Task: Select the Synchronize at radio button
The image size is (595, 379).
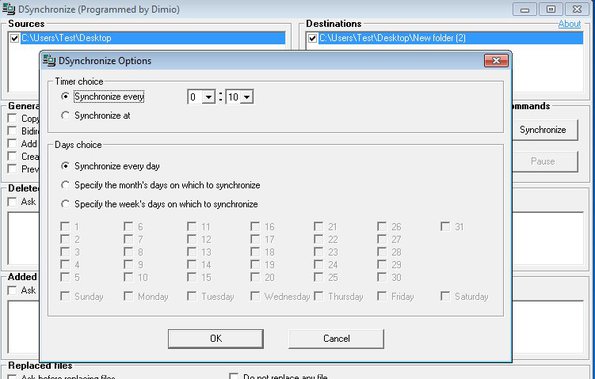Action: click(65, 115)
